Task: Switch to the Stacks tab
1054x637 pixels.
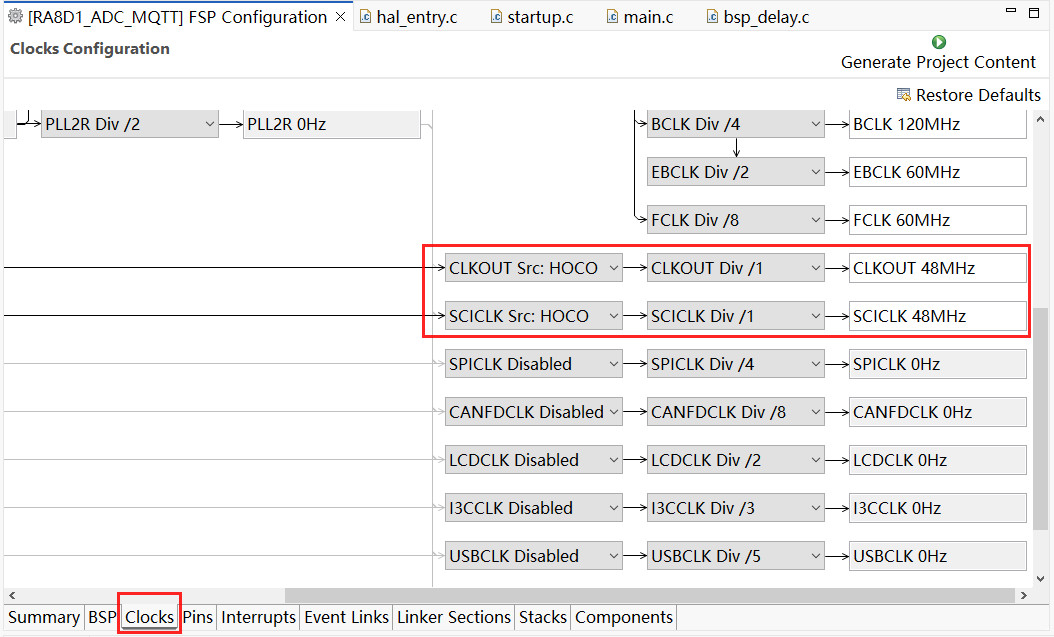Action: [542, 617]
